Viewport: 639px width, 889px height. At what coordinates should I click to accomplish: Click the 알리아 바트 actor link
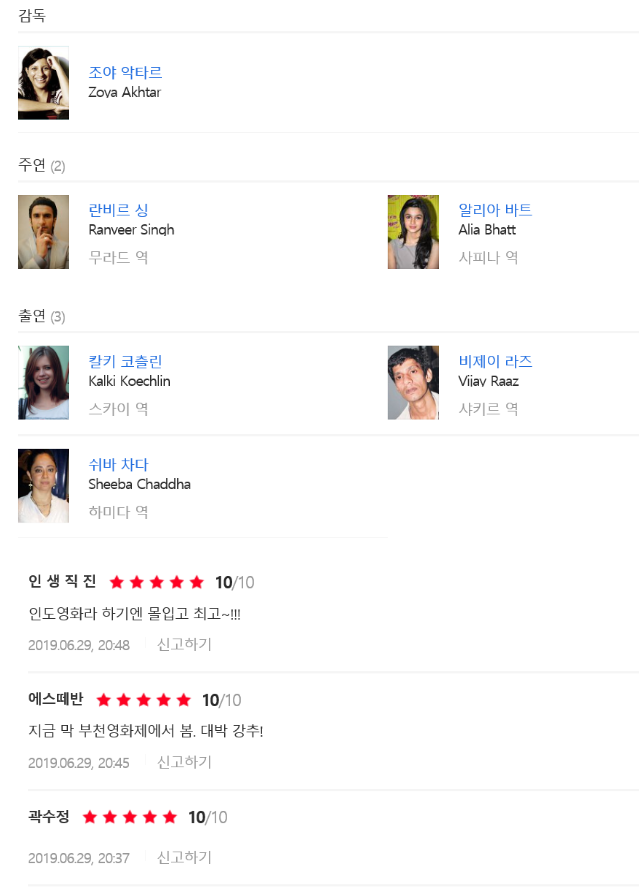point(495,209)
